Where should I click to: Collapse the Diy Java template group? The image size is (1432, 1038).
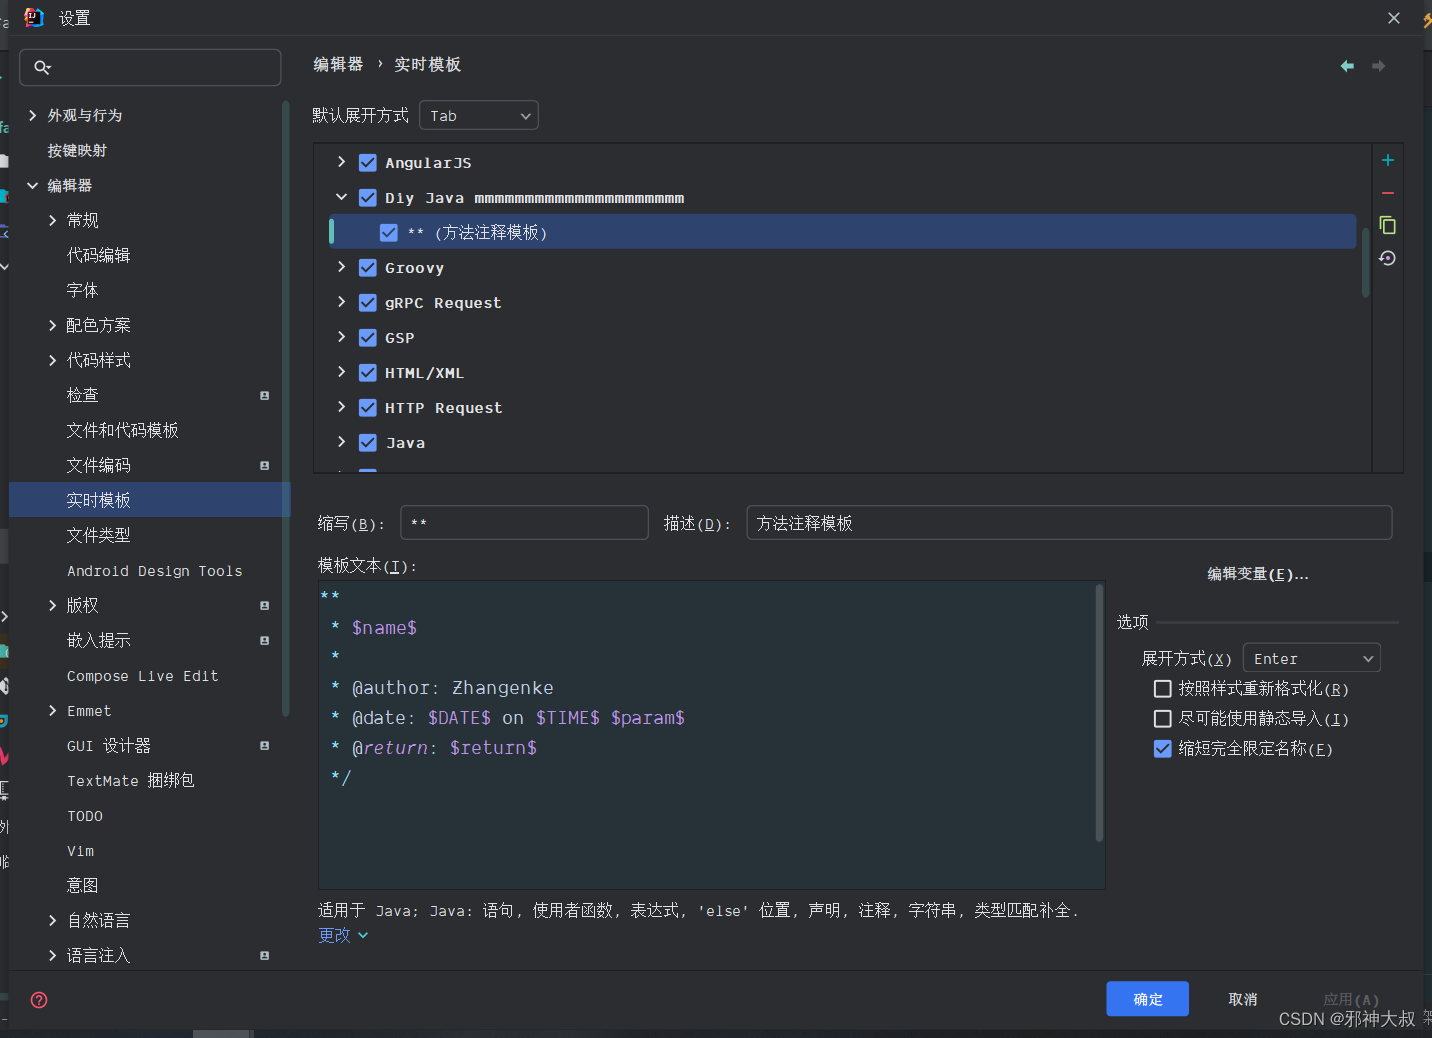[x=341, y=197]
